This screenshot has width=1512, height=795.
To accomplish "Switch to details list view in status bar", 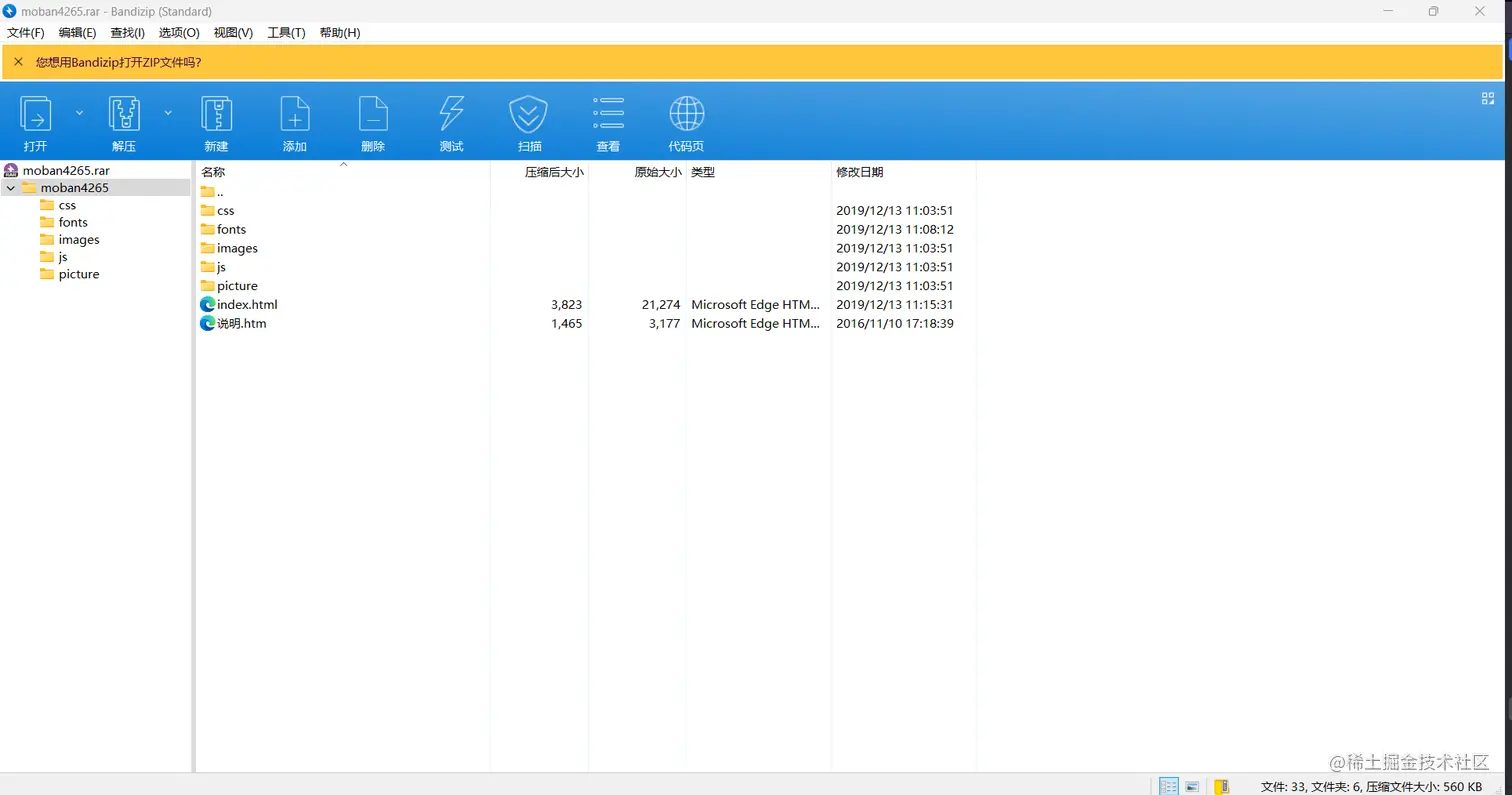I will point(1168,787).
